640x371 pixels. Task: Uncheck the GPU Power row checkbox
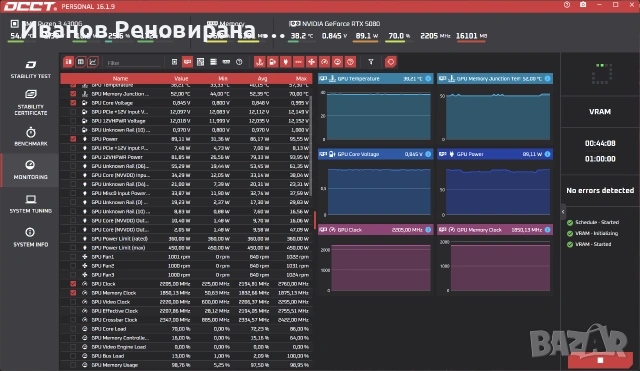coord(73,139)
